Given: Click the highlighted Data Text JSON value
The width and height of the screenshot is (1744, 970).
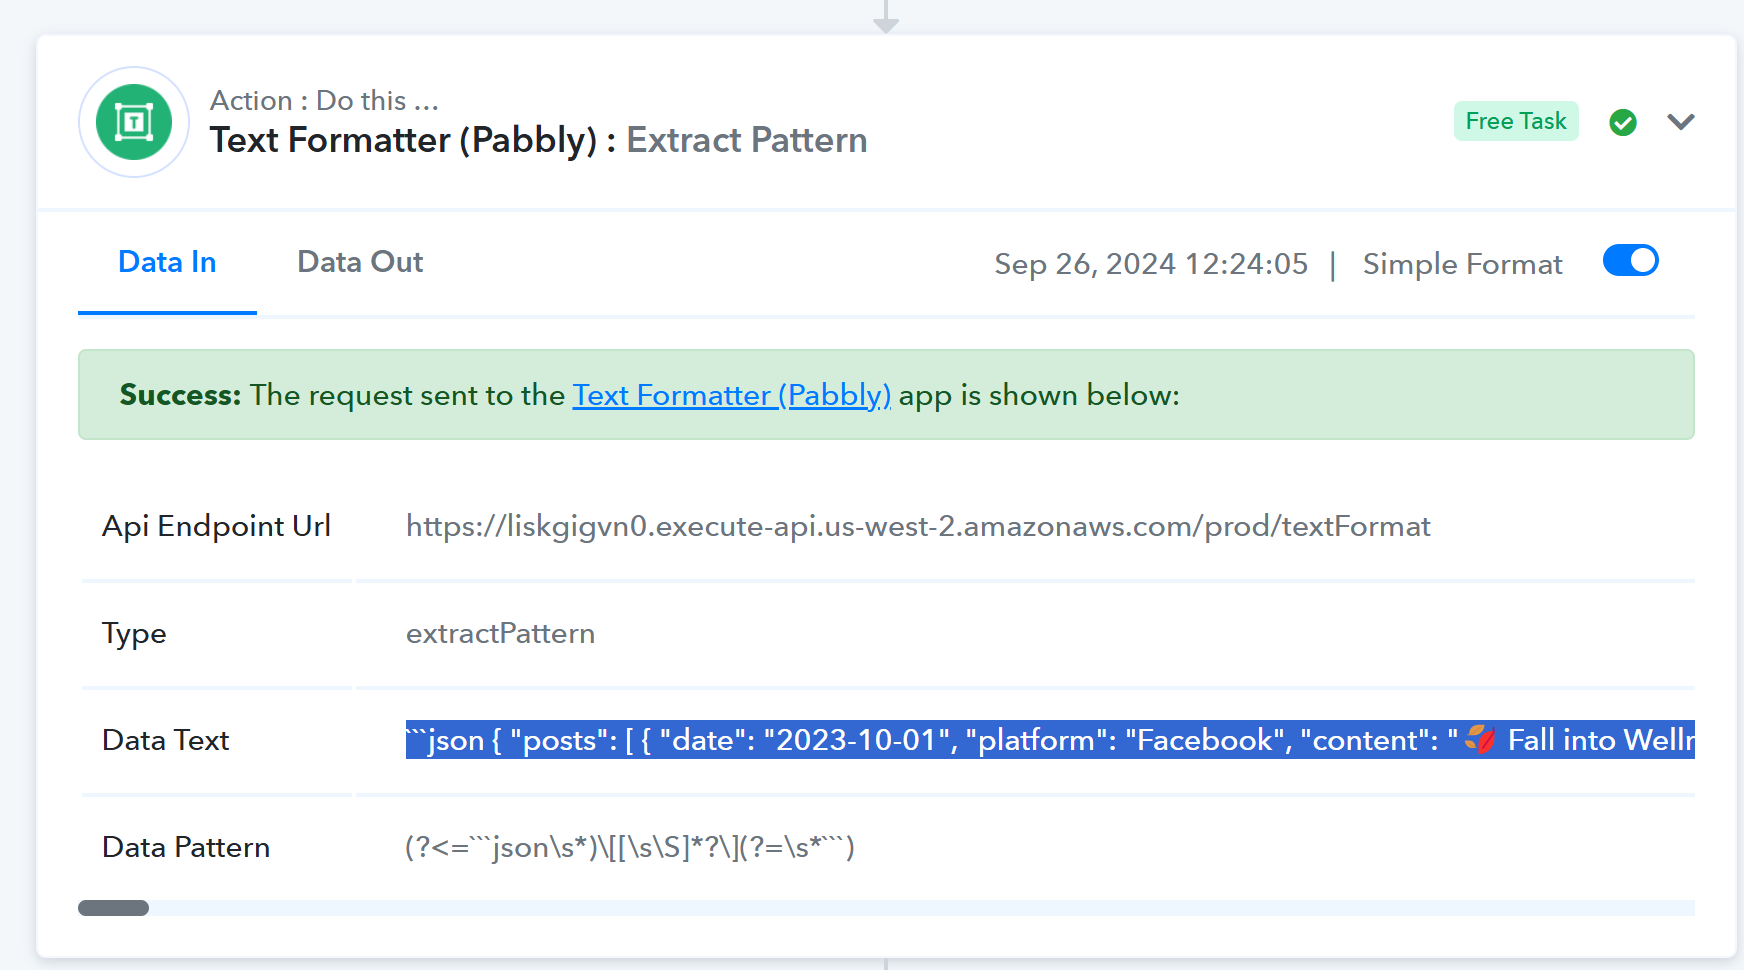Looking at the screenshot, I should [x=1050, y=740].
